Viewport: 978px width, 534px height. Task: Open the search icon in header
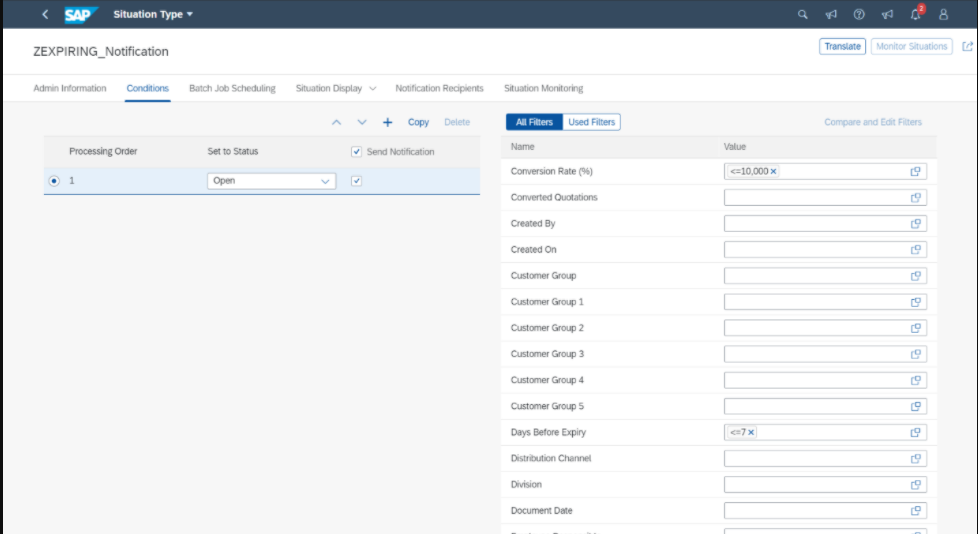click(x=802, y=14)
